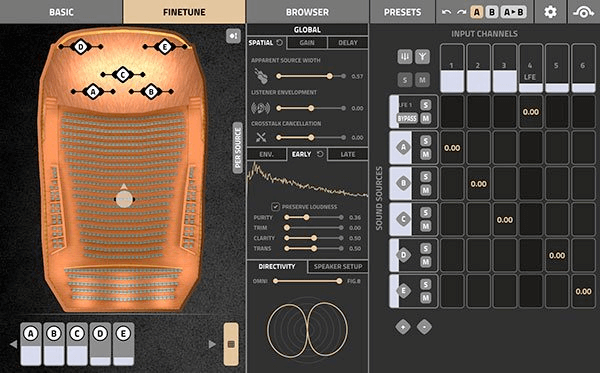
Task: Remove a sound source with minus diamond
Action: [424, 327]
